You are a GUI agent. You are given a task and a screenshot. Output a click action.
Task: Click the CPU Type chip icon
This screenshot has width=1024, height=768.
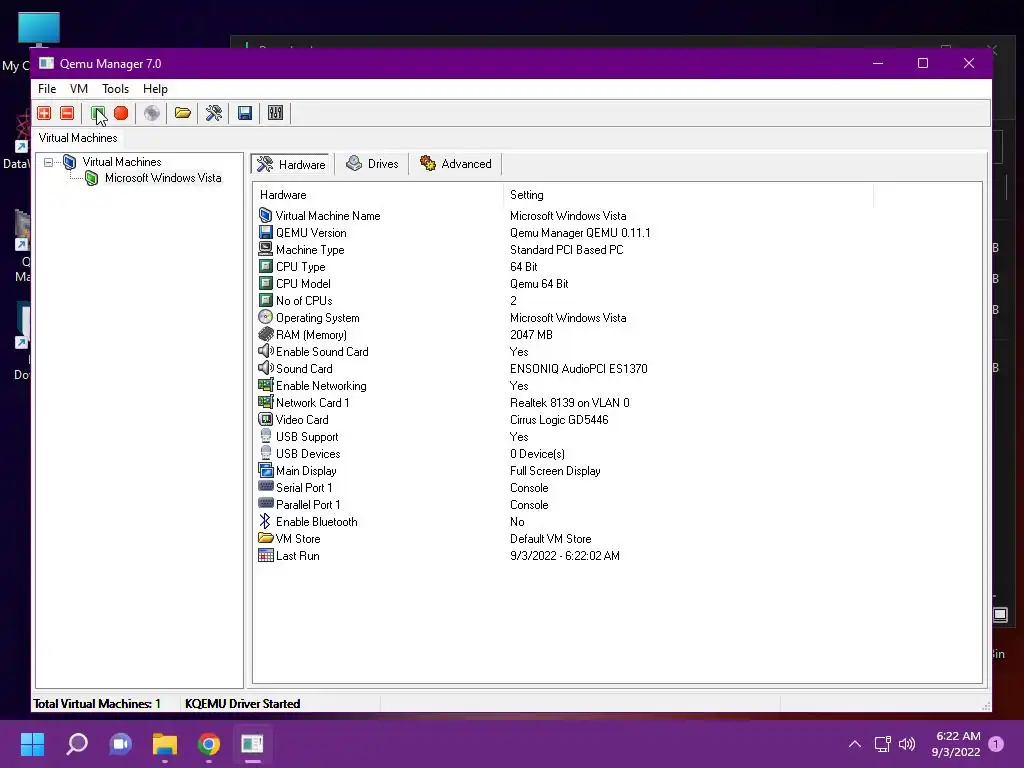265,266
